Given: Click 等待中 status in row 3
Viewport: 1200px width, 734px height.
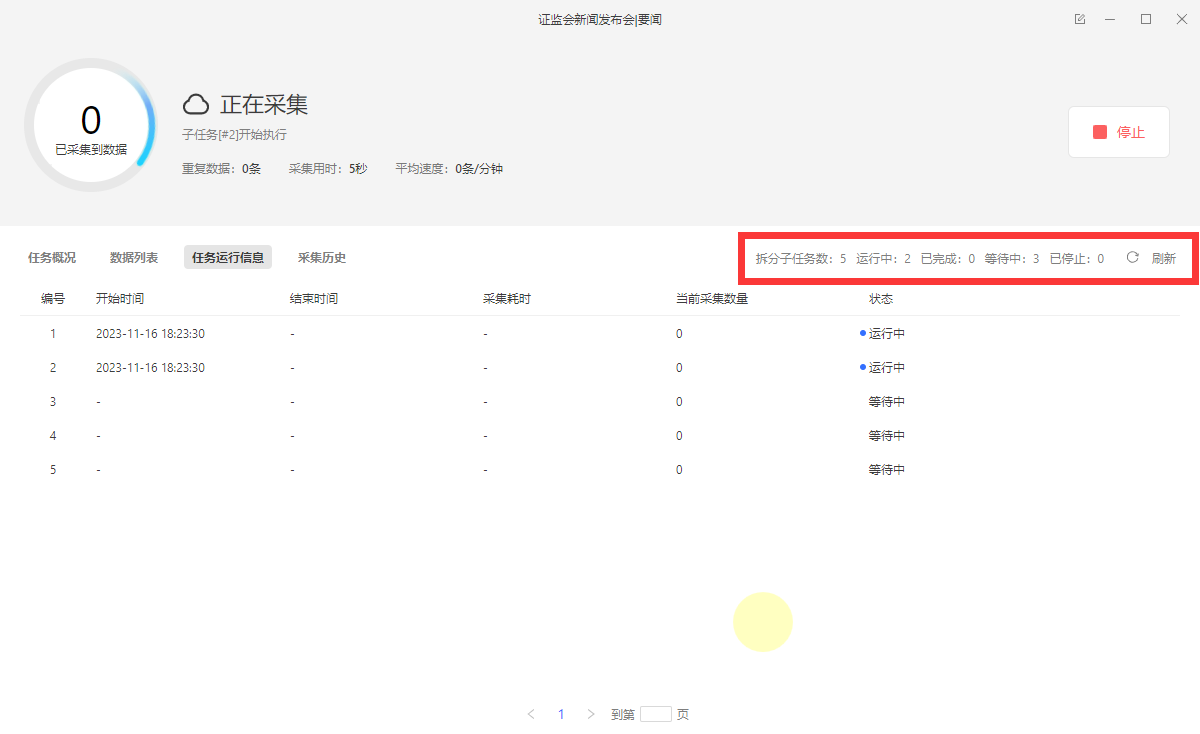Looking at the screenshot, I should [x=887, y=402].
